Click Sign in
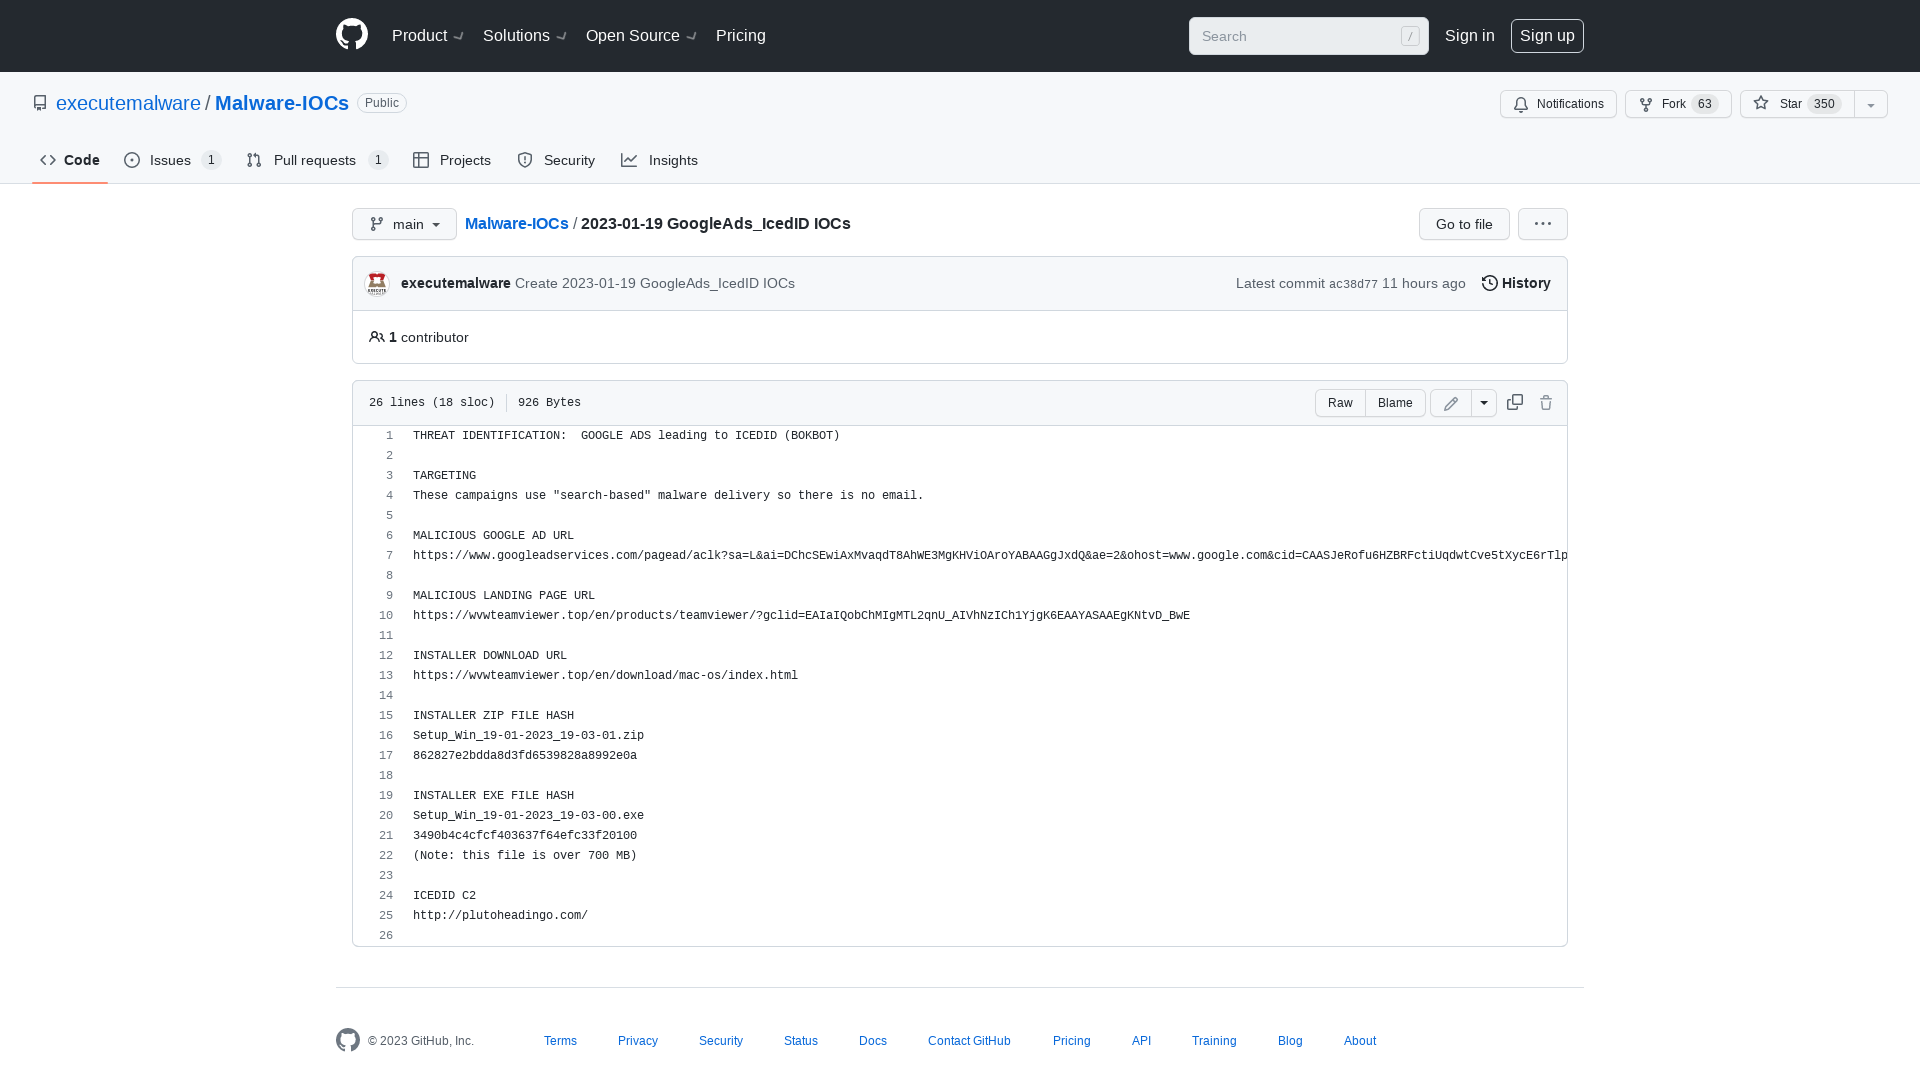1920x1080 pixels. point(1470,36)
